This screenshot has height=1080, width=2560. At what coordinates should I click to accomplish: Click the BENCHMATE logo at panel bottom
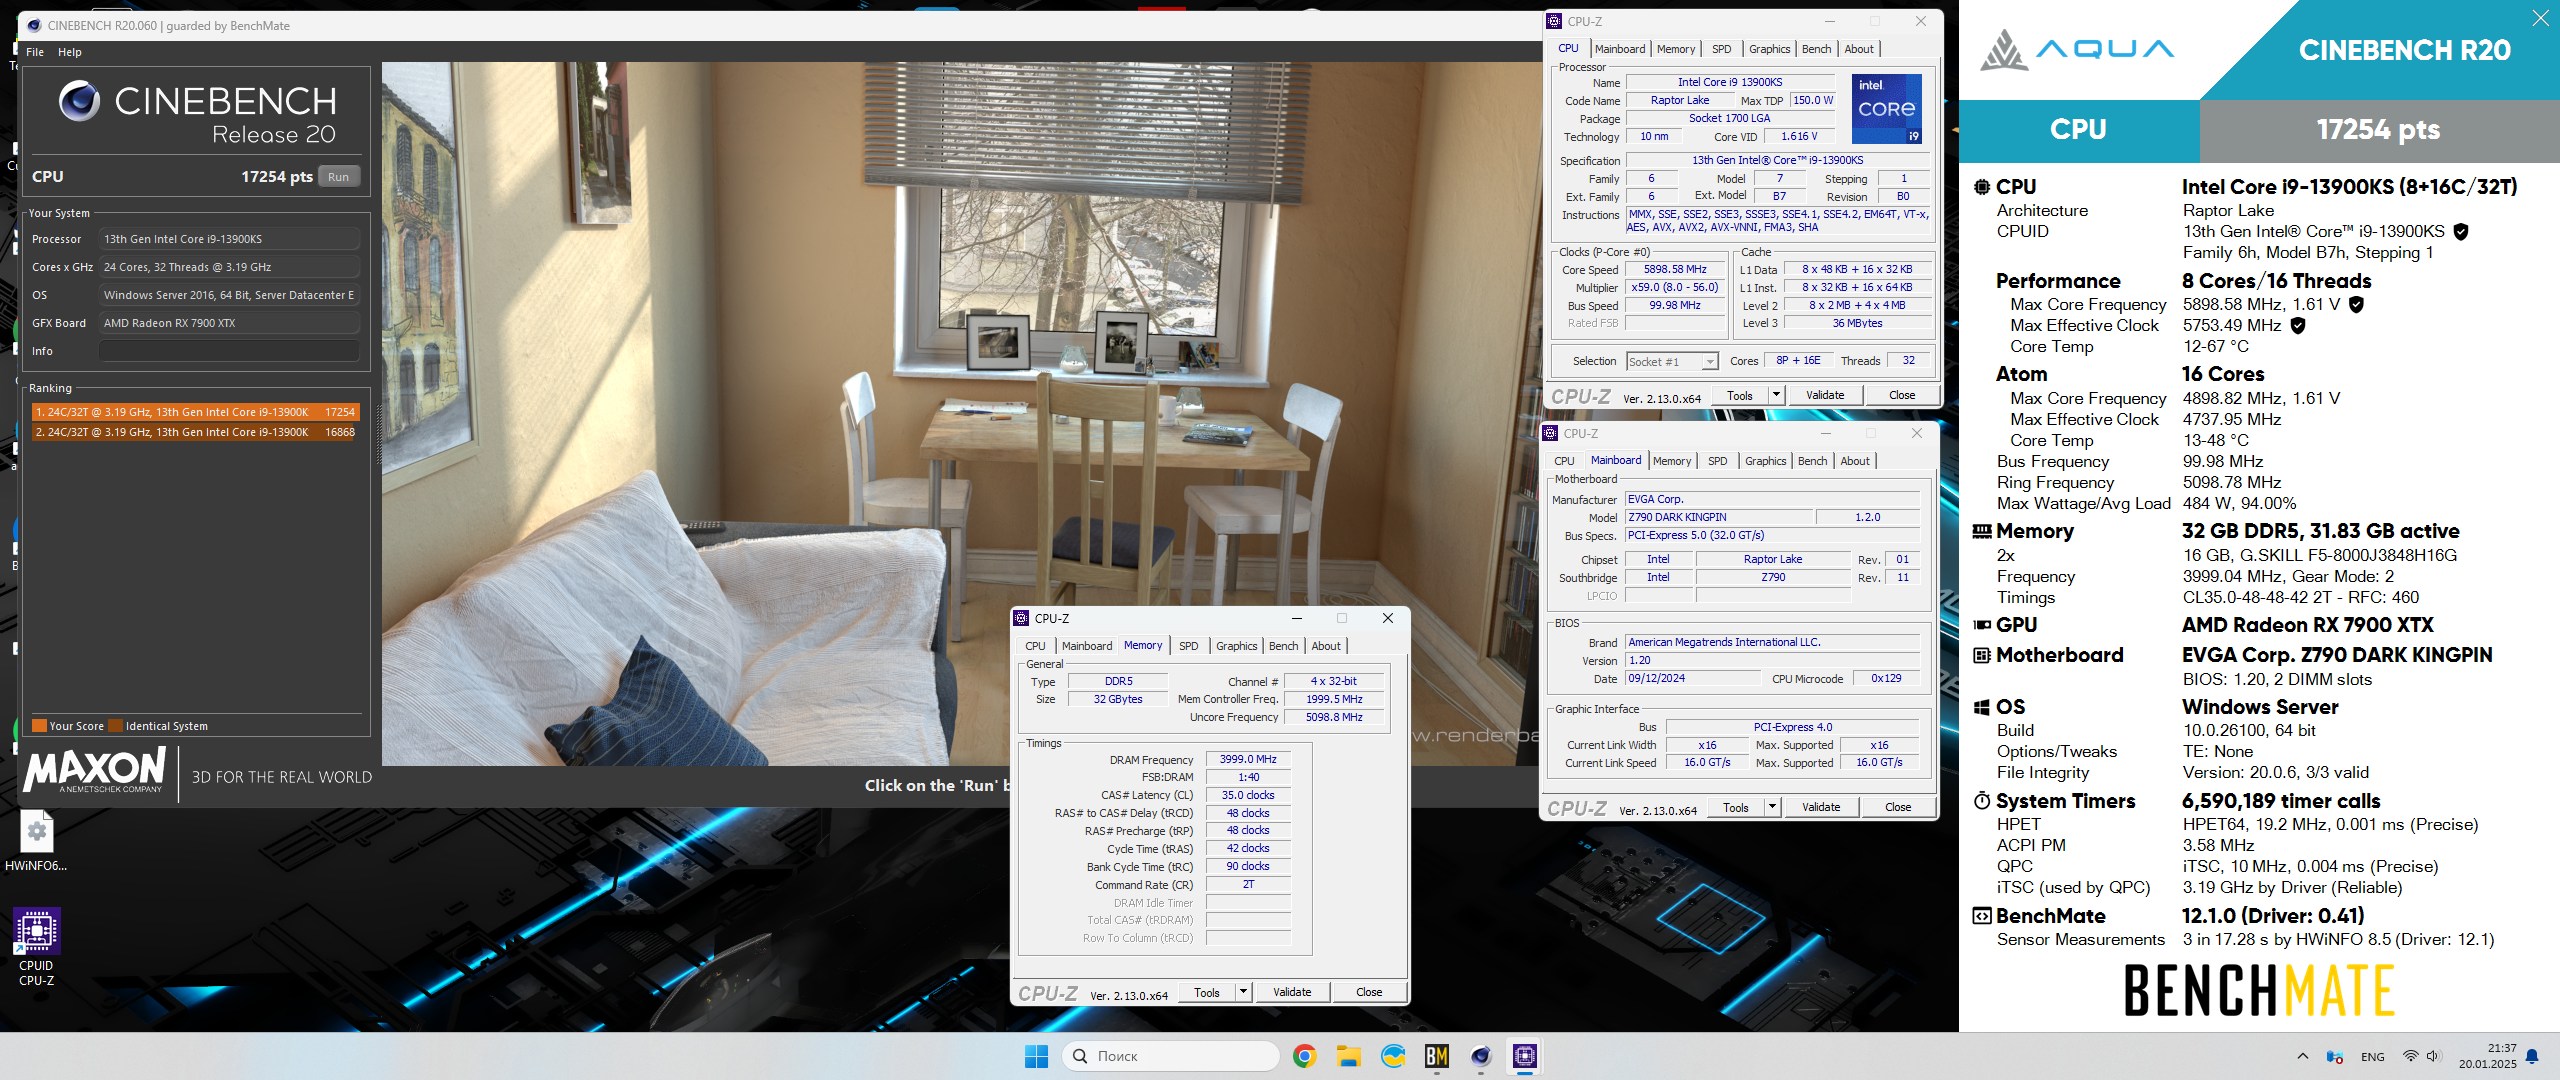tap(2259, 990)
